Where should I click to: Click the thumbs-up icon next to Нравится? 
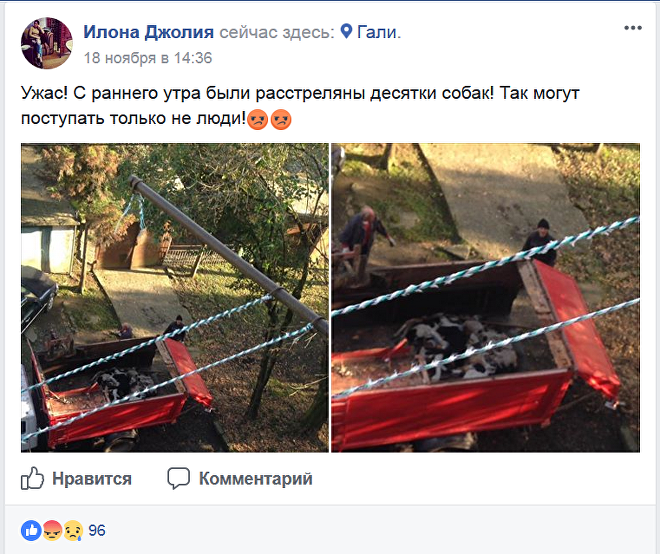[x=32, y=478]
